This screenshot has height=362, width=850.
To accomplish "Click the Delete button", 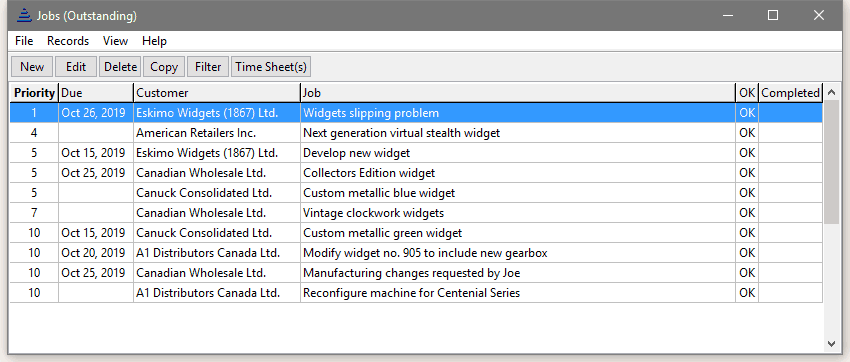I will (x=120, y=67).
